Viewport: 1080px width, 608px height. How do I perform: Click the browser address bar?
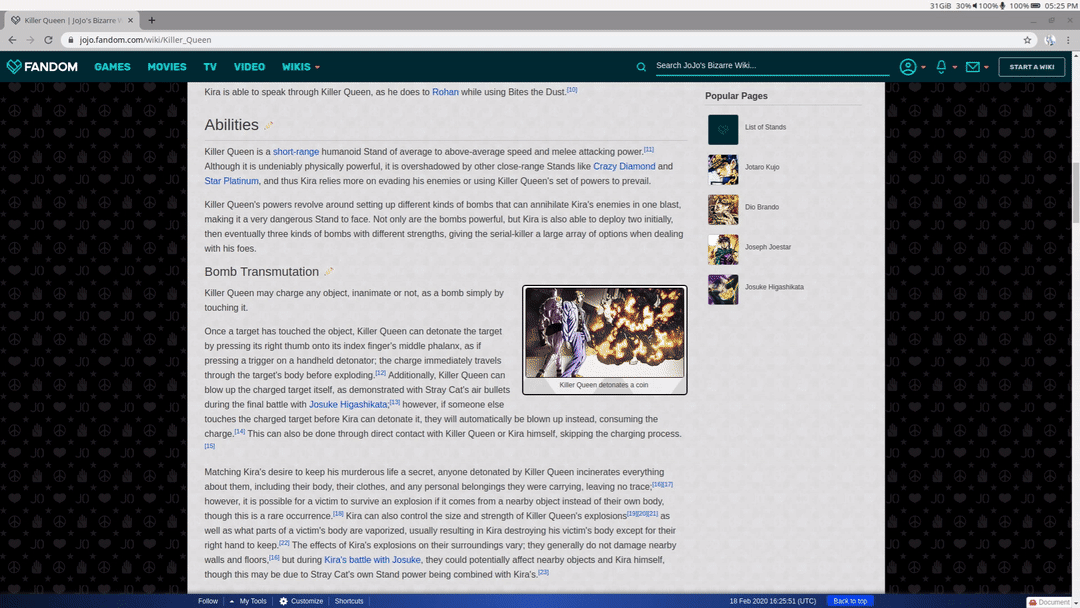(546, 40)
